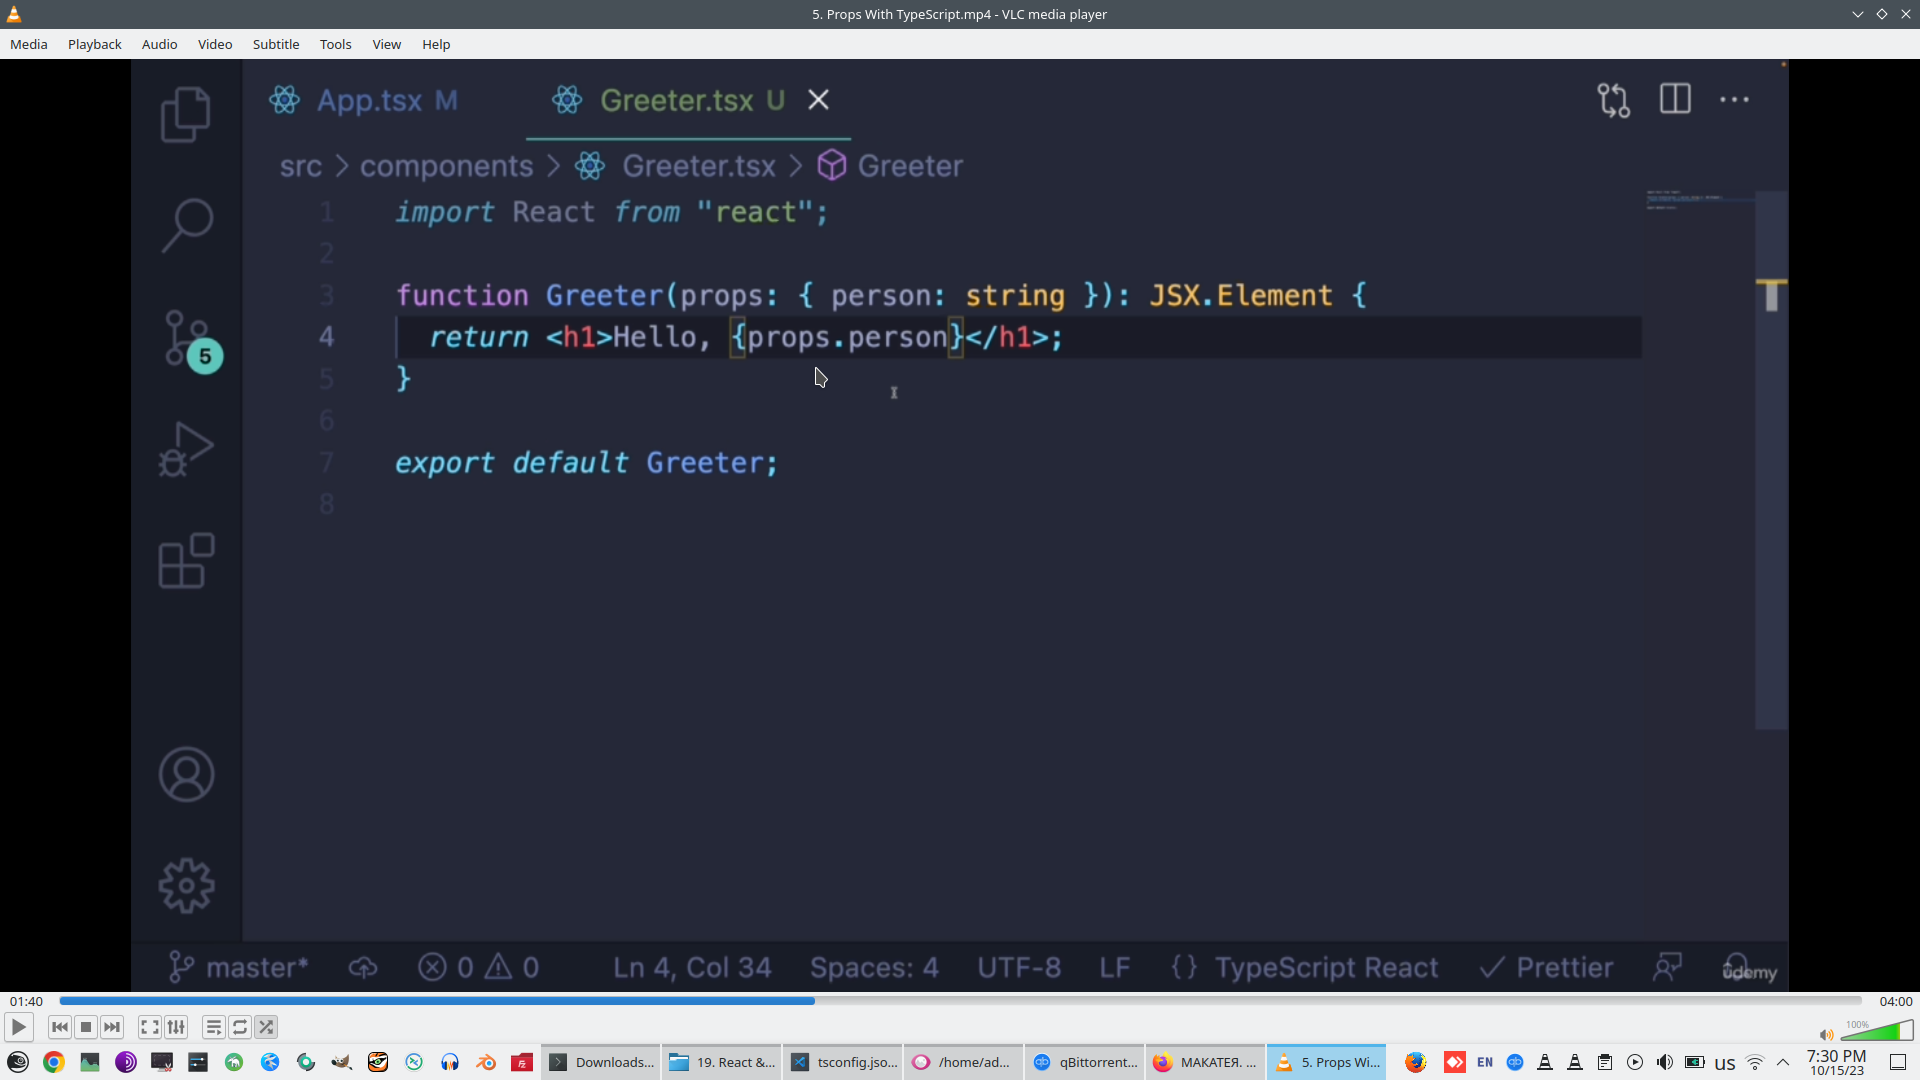Open extended settings equalizer icon
1920x1080 pixels.
pyautogui.click(x=176, y=1027)
